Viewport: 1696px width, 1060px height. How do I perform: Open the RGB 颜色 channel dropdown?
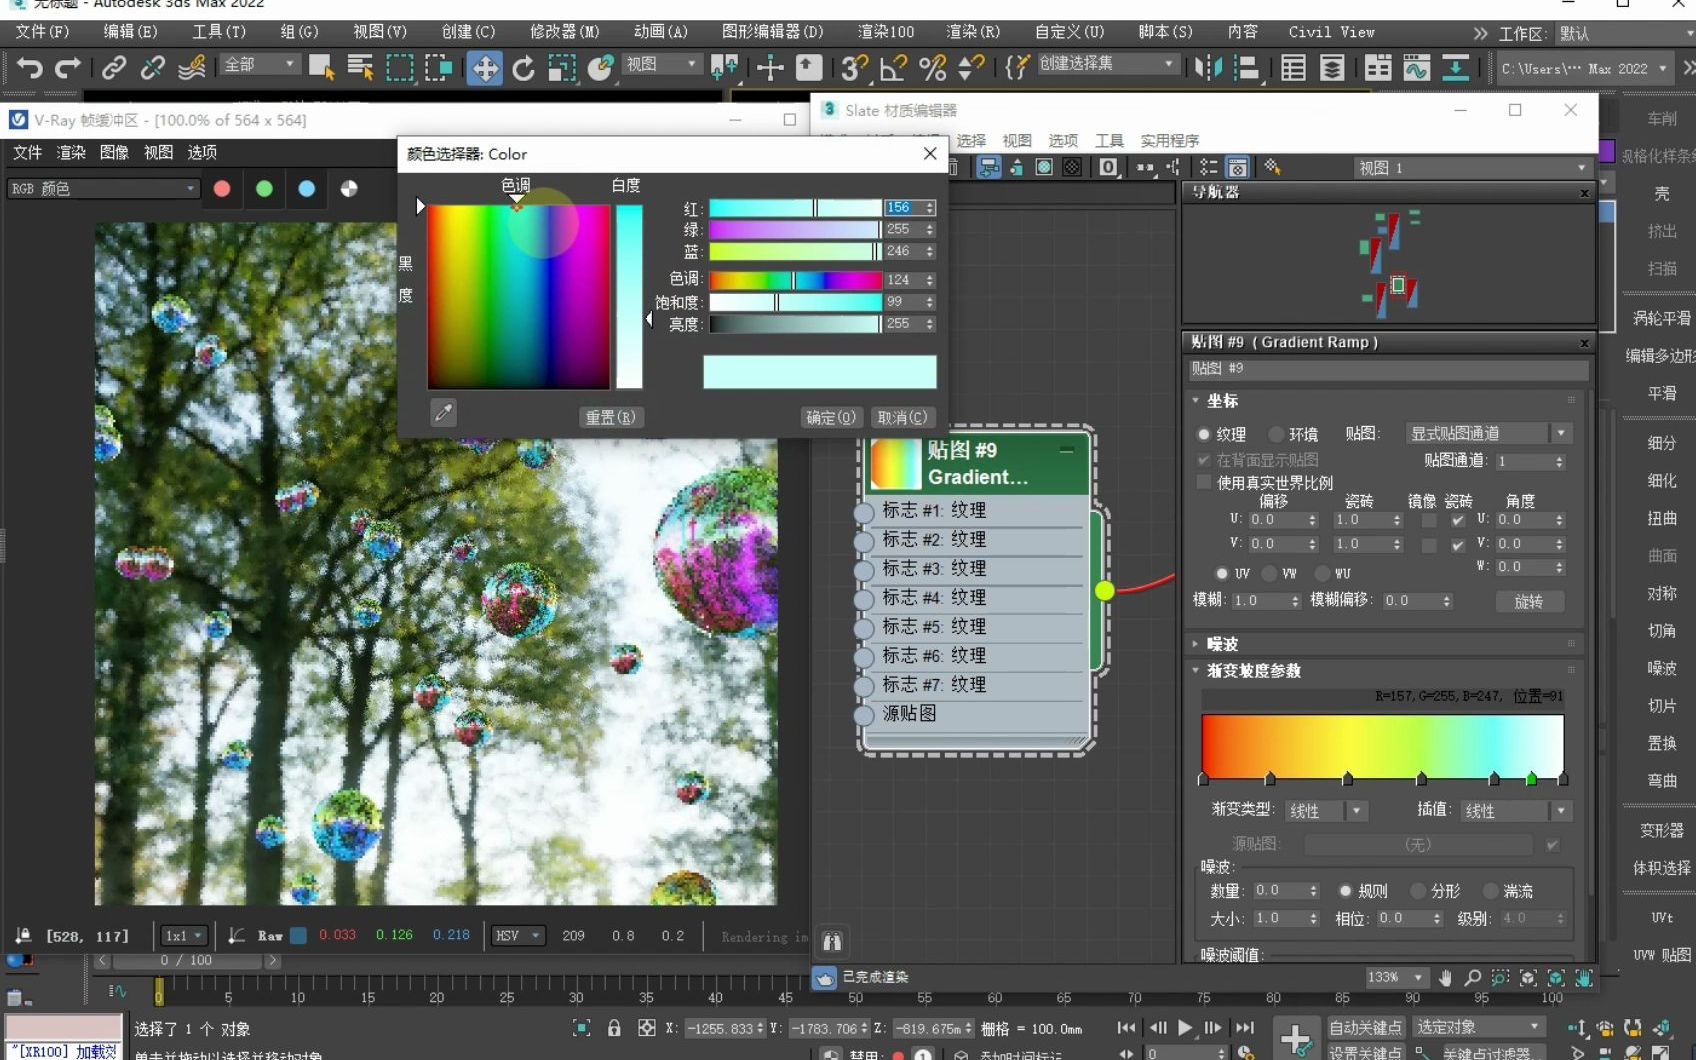pos(103,188)
